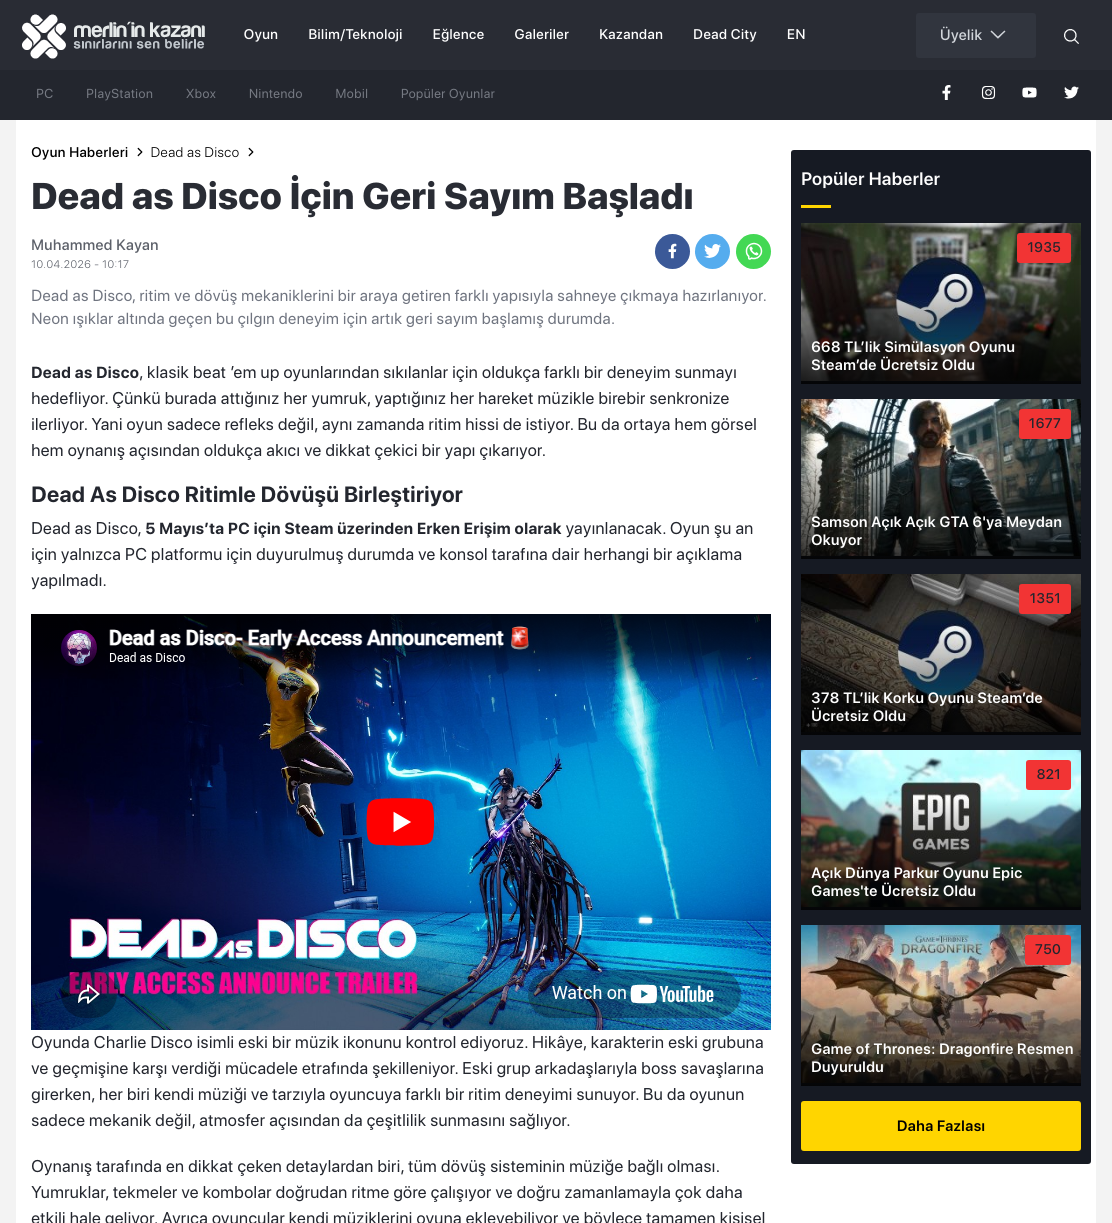Open the Bilim/Teknoloji menu item
This screenshot has height=1223, width=1112.
(355, 34)
